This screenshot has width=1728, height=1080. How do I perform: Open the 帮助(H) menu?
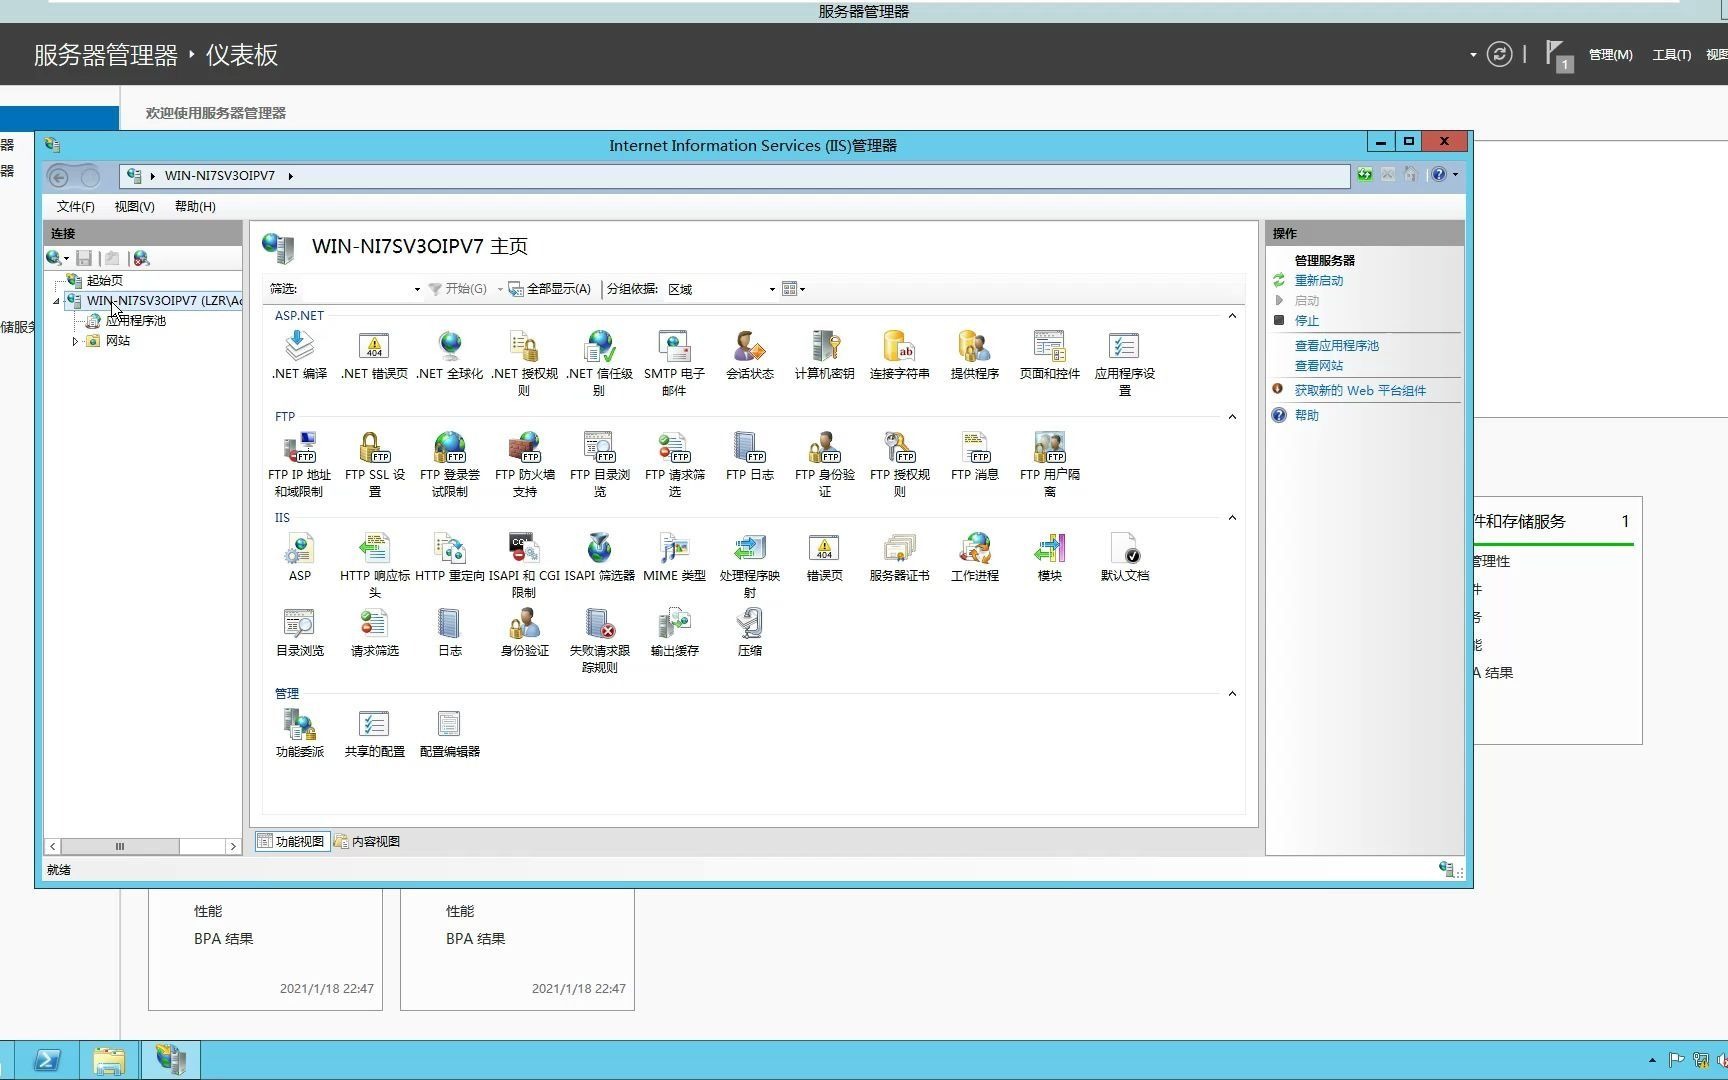(195, 207)
